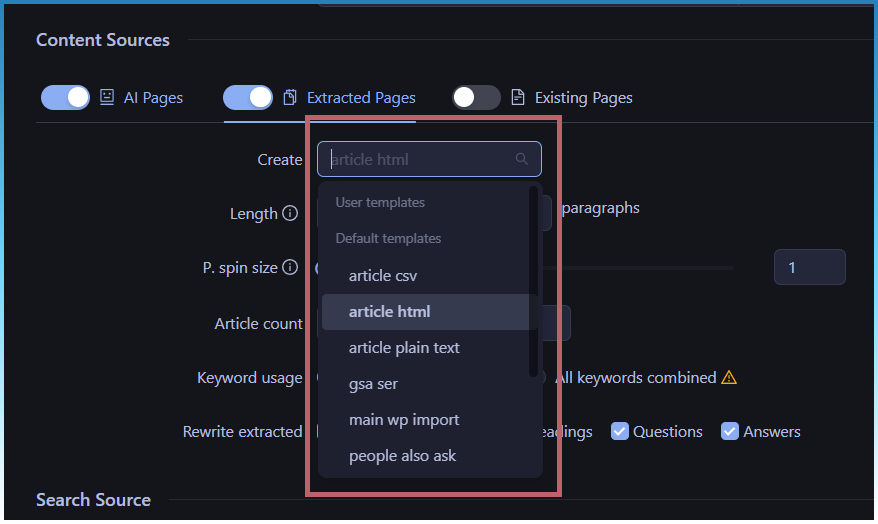Turn off the Extracted Pages toggle

pos(248,97)
